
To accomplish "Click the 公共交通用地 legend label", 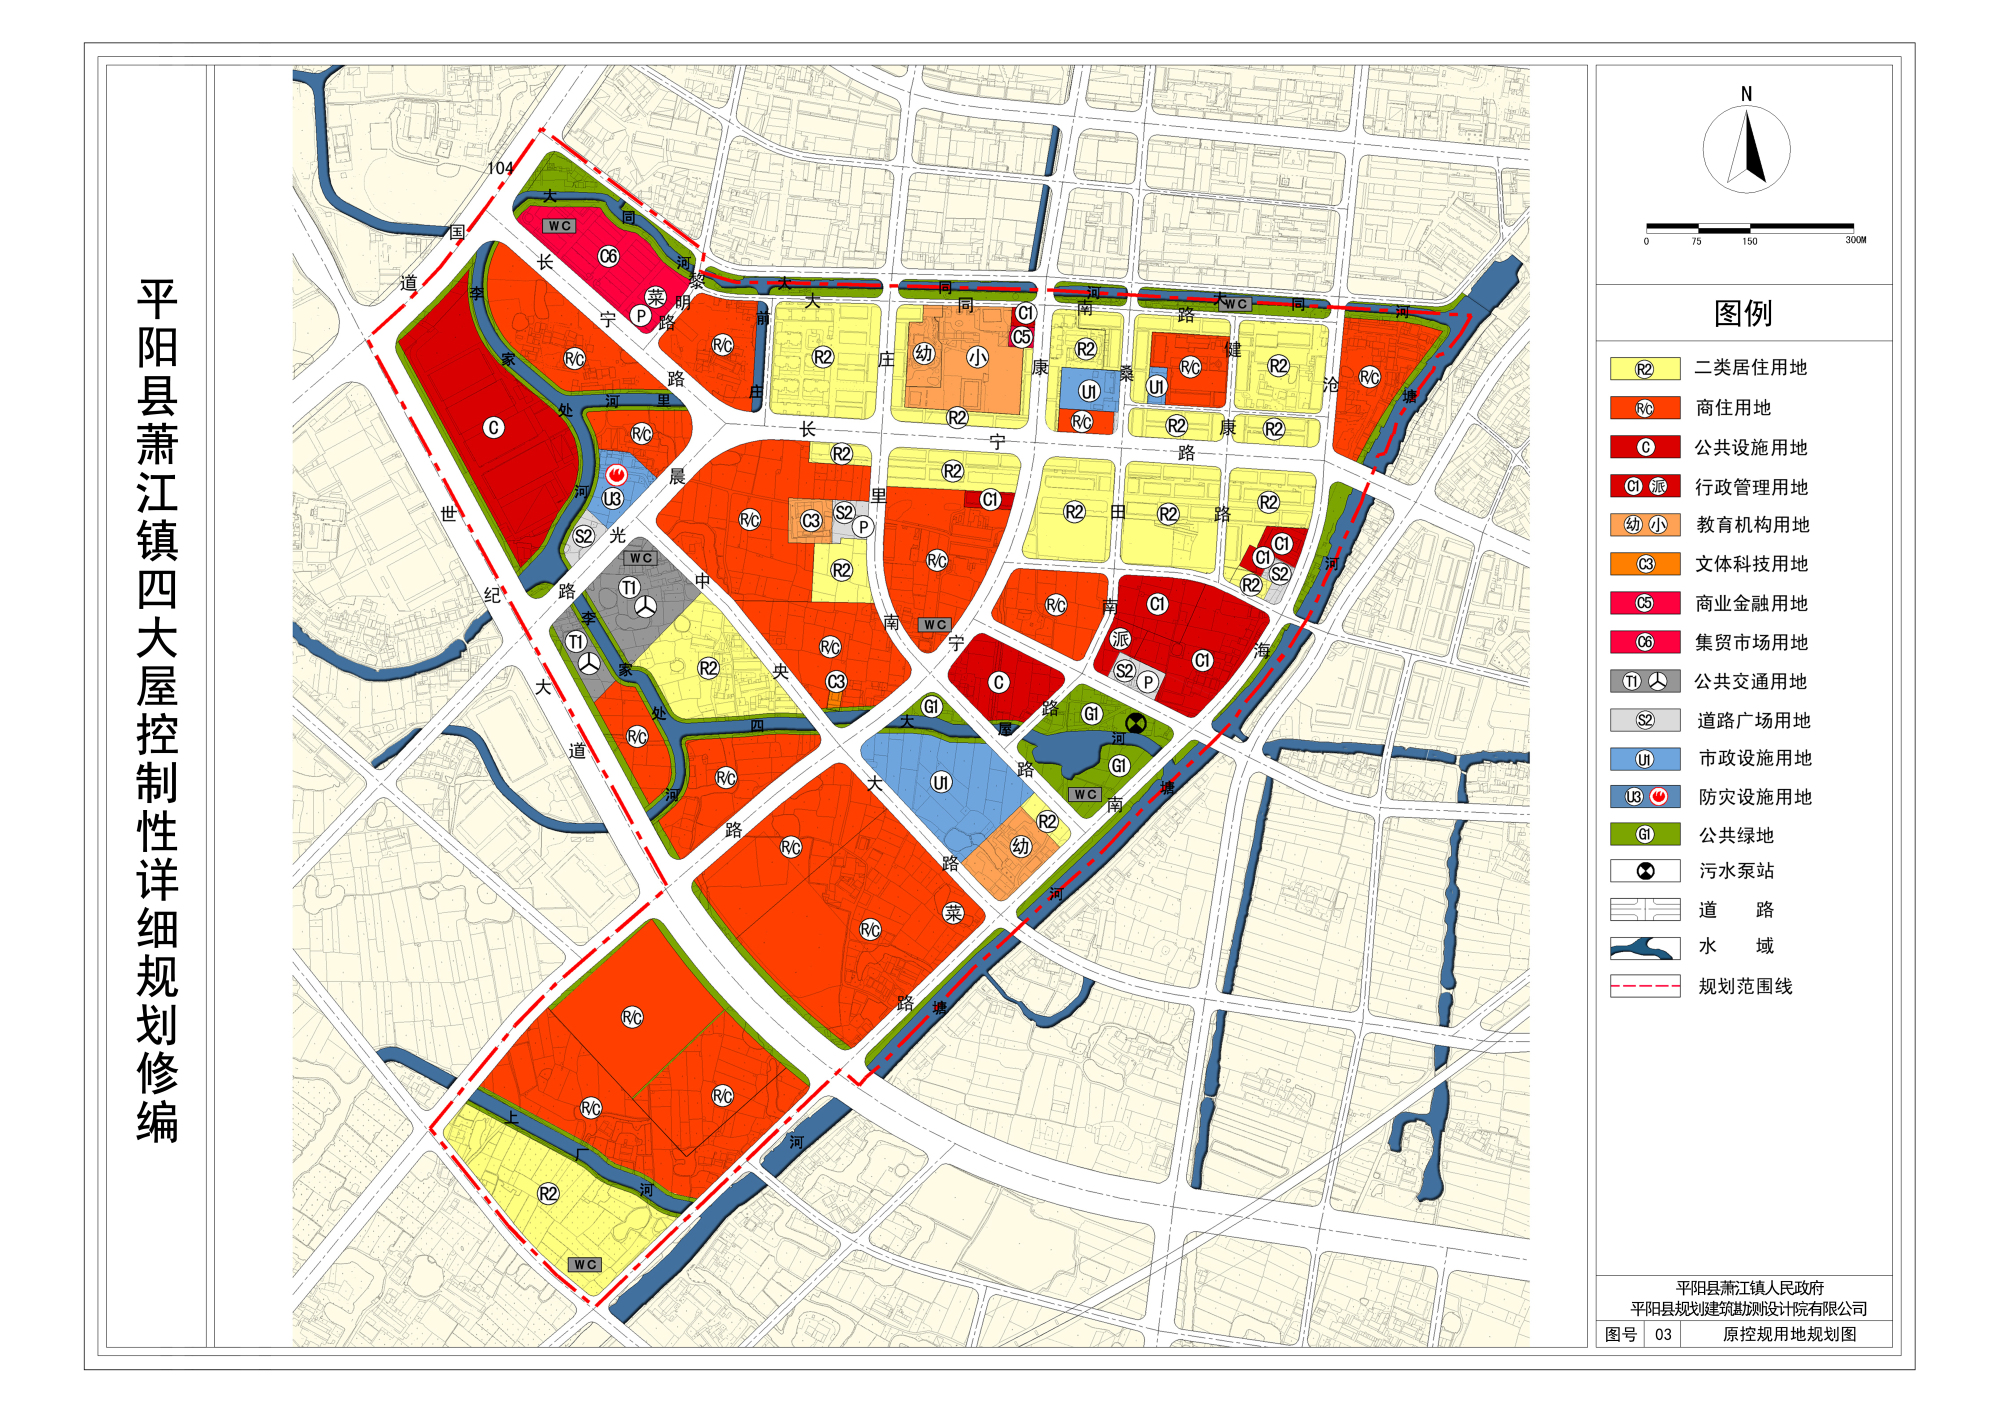I will pyautogui.click(x=1750, y=682).
